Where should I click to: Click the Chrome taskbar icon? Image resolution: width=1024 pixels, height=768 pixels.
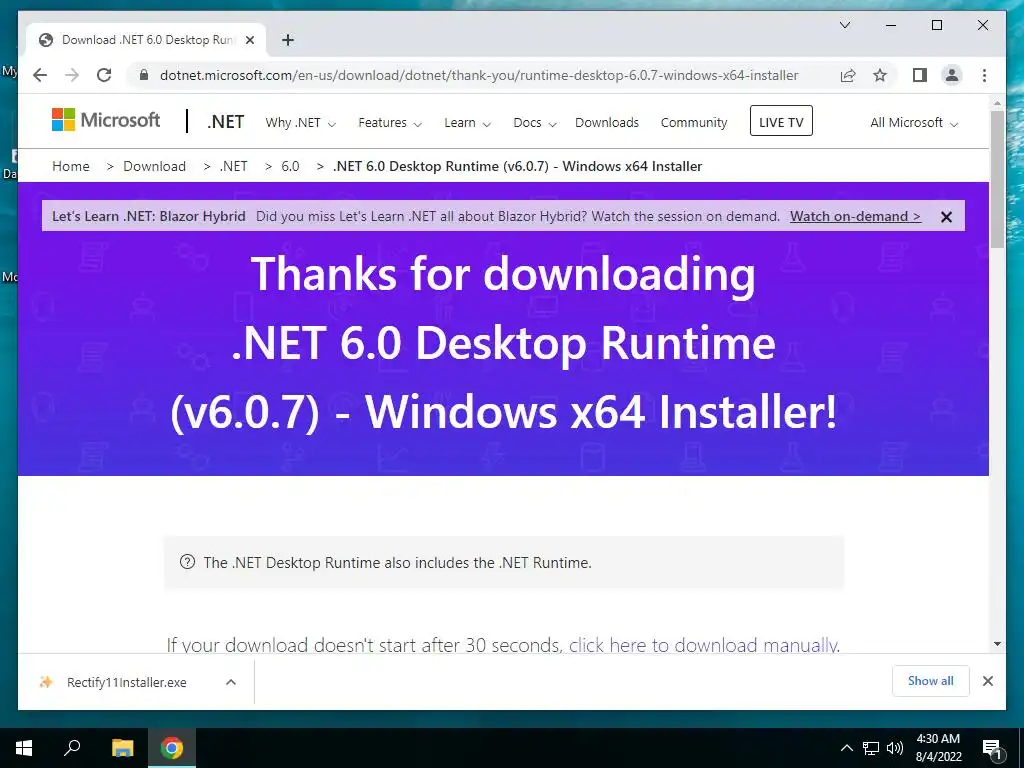point(172,748)
